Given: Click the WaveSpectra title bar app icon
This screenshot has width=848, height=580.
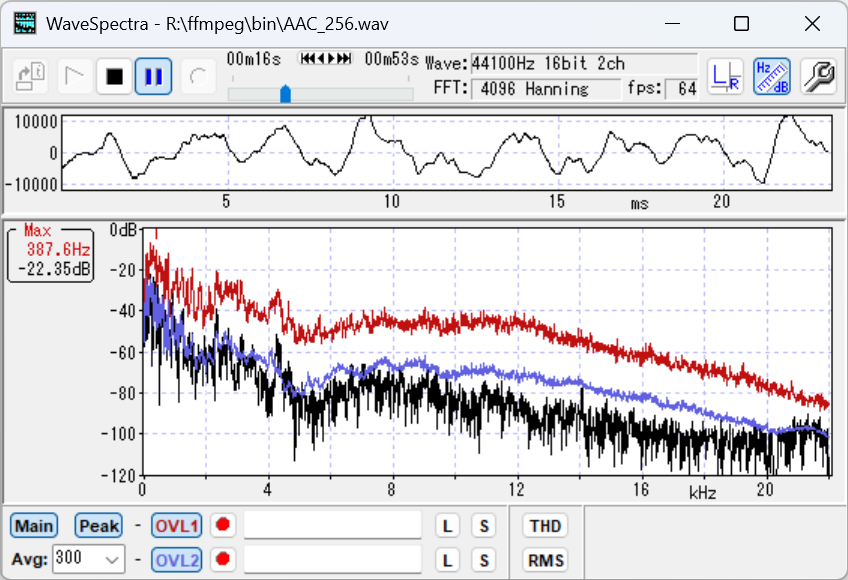Looking at the screenshot, I should tap(25, 24).
